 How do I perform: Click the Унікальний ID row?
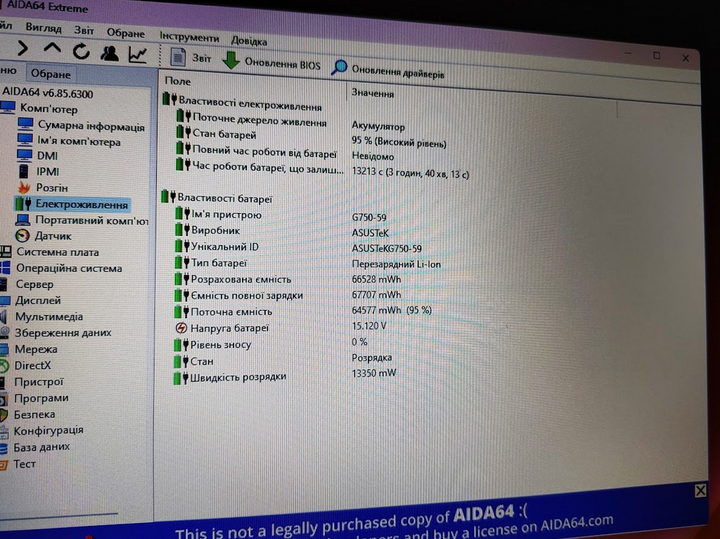click(x=298, y=247)
